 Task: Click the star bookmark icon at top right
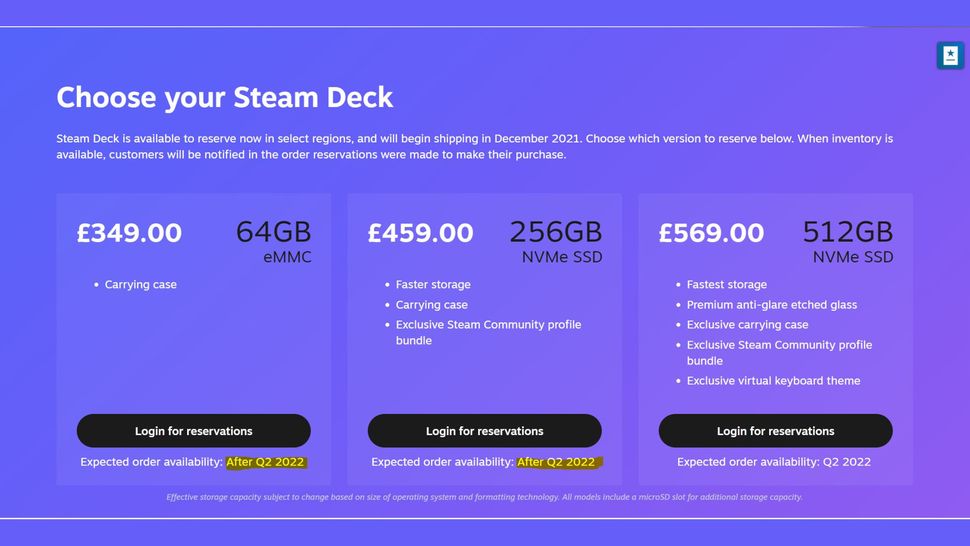pos(949,56)
